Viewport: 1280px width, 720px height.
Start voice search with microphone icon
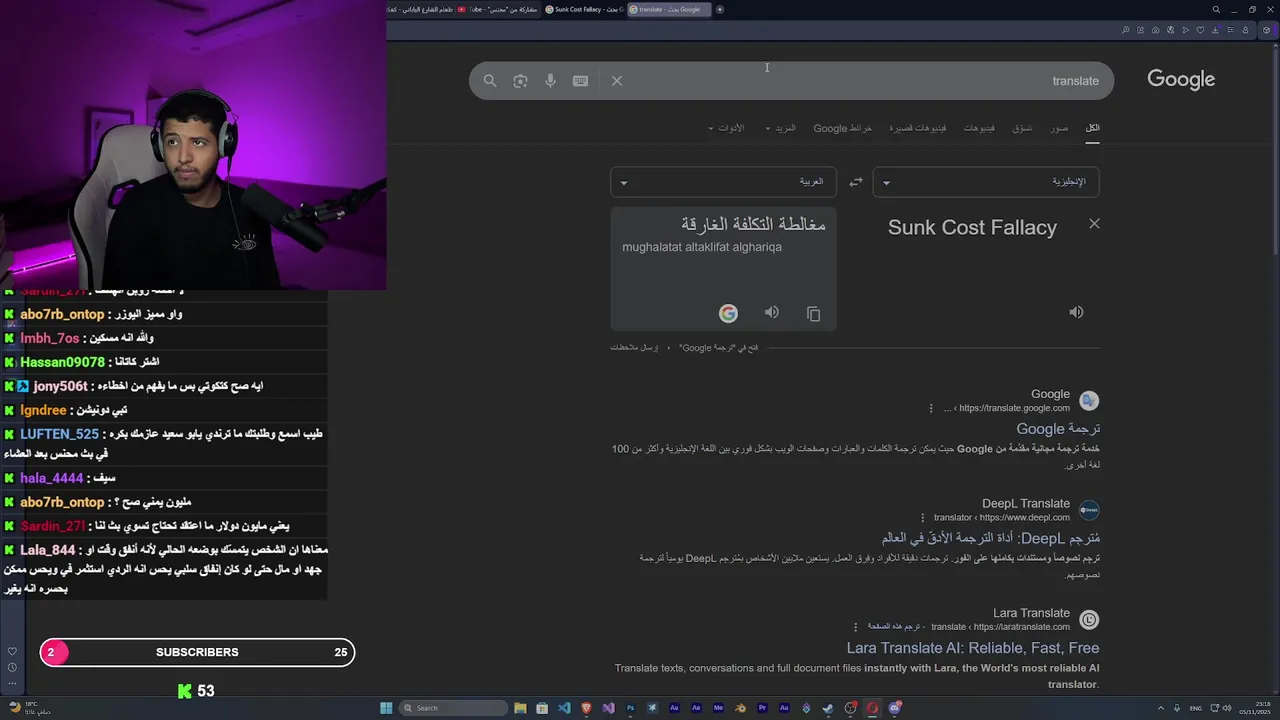pos(550,81)
